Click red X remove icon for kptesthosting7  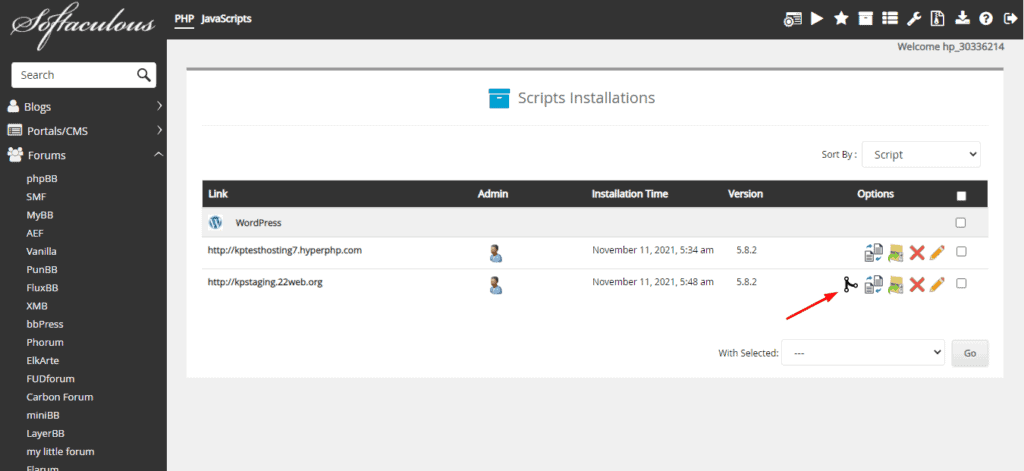(917, 252)
